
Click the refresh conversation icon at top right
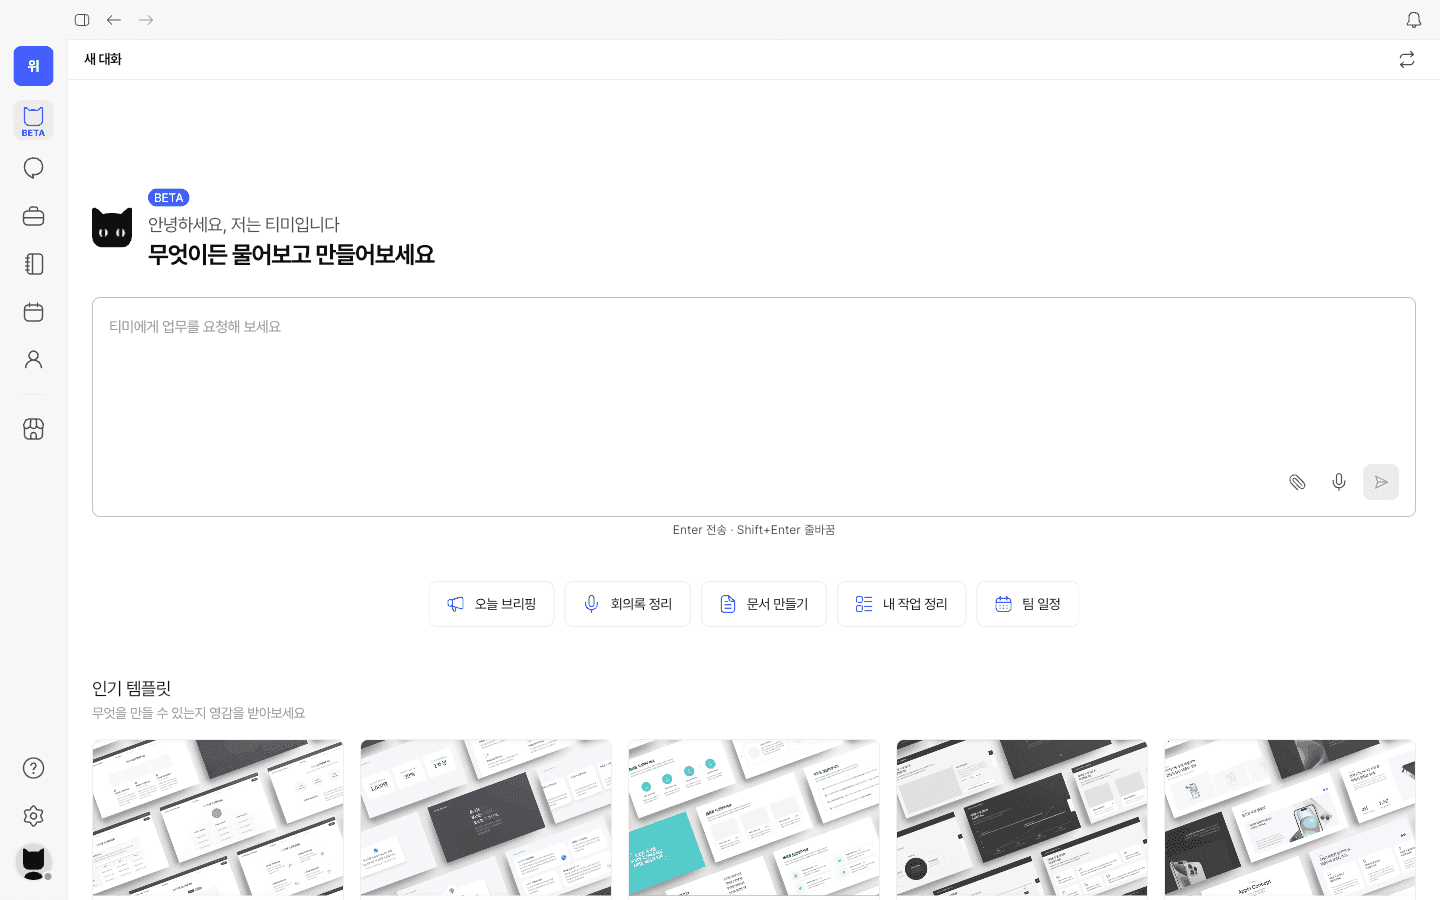click(x=1407, y=60)
